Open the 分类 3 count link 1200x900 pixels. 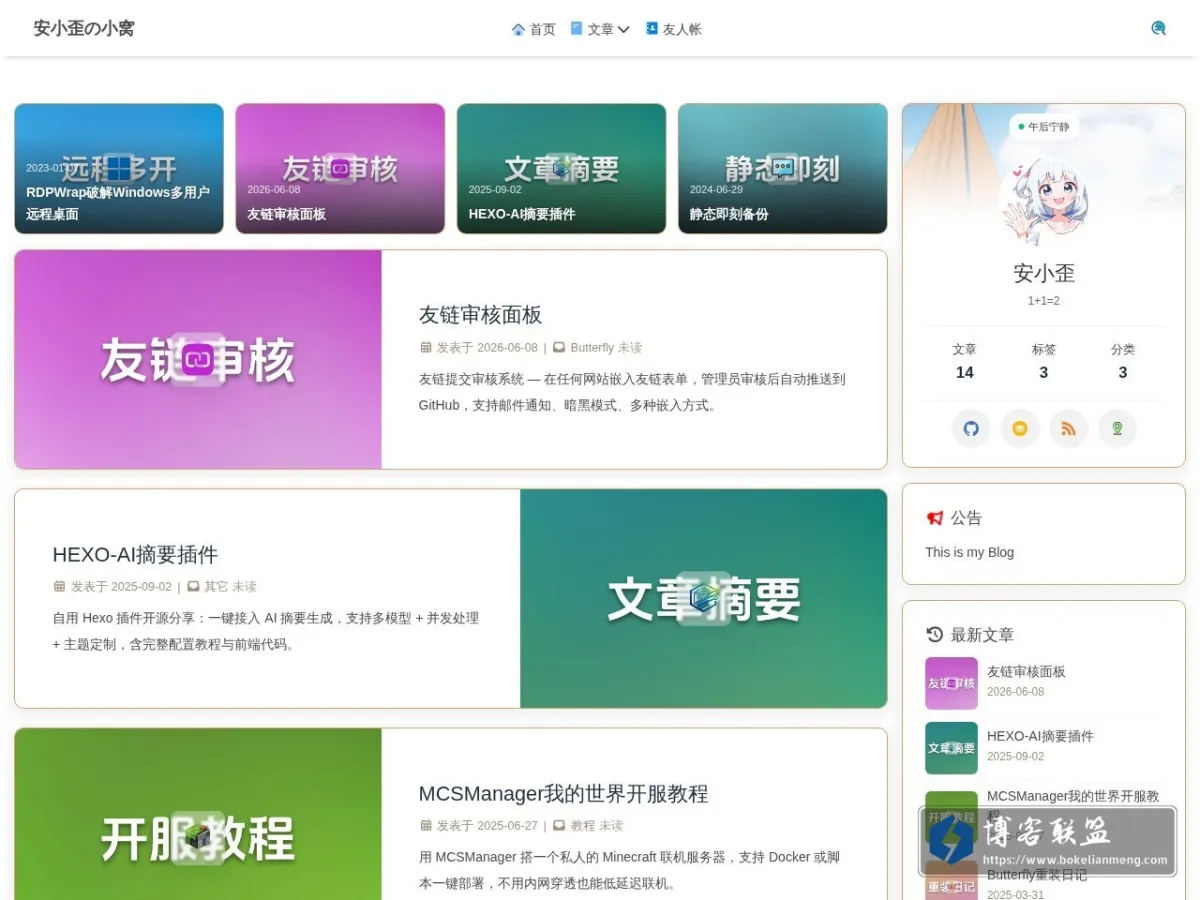[1122, 361]
